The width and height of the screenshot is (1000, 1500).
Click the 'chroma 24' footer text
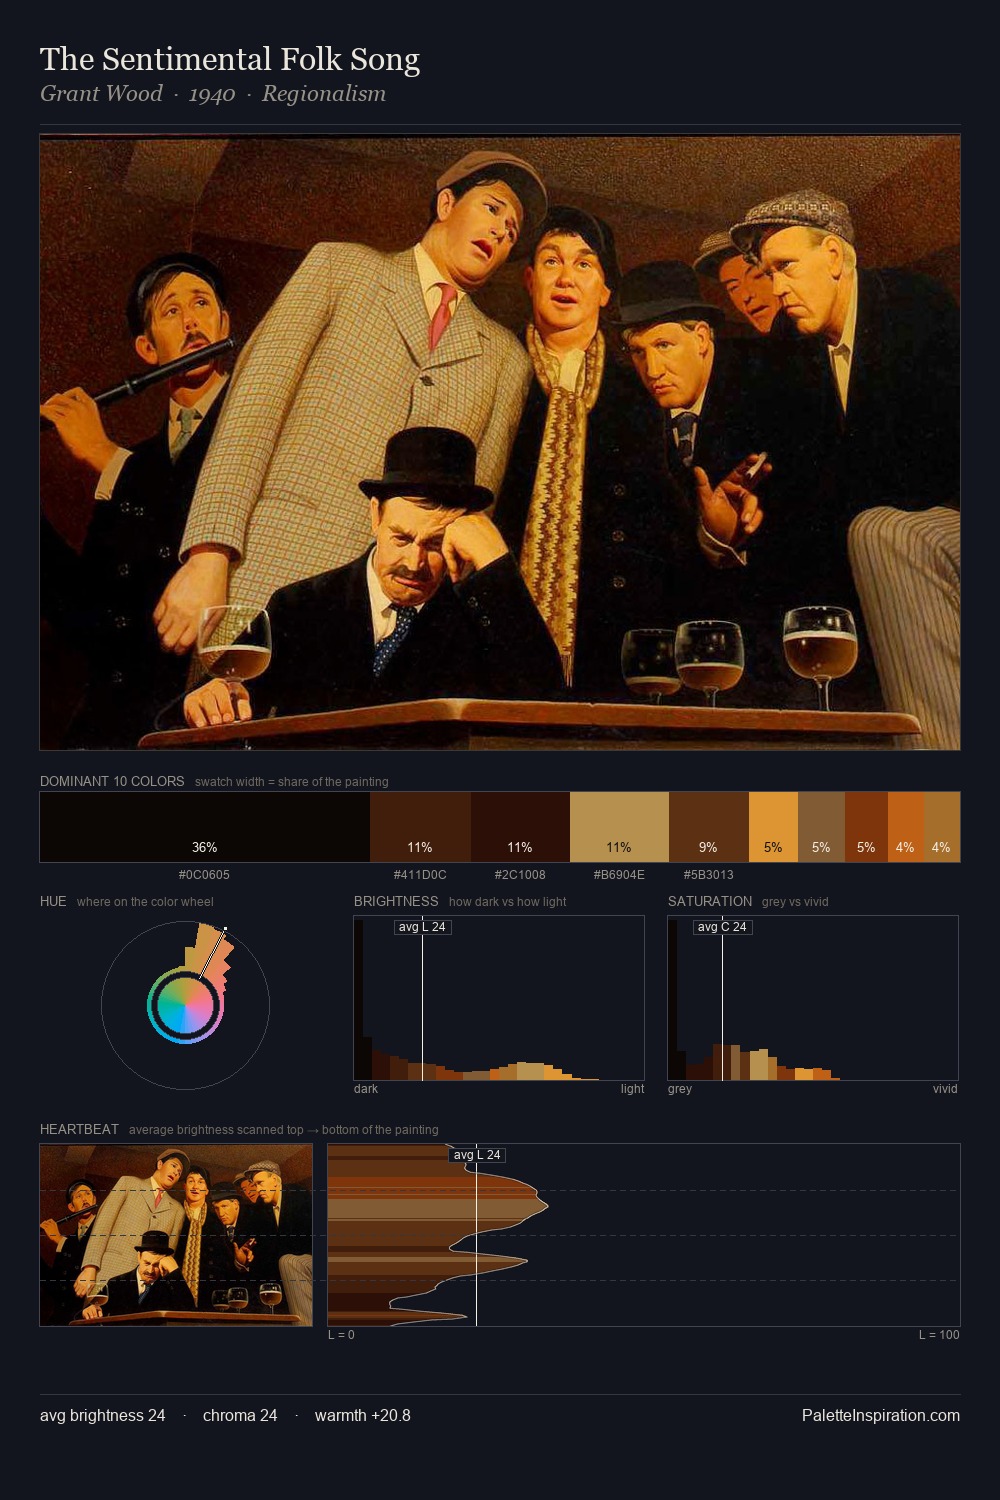click(x=240, y=1415)
